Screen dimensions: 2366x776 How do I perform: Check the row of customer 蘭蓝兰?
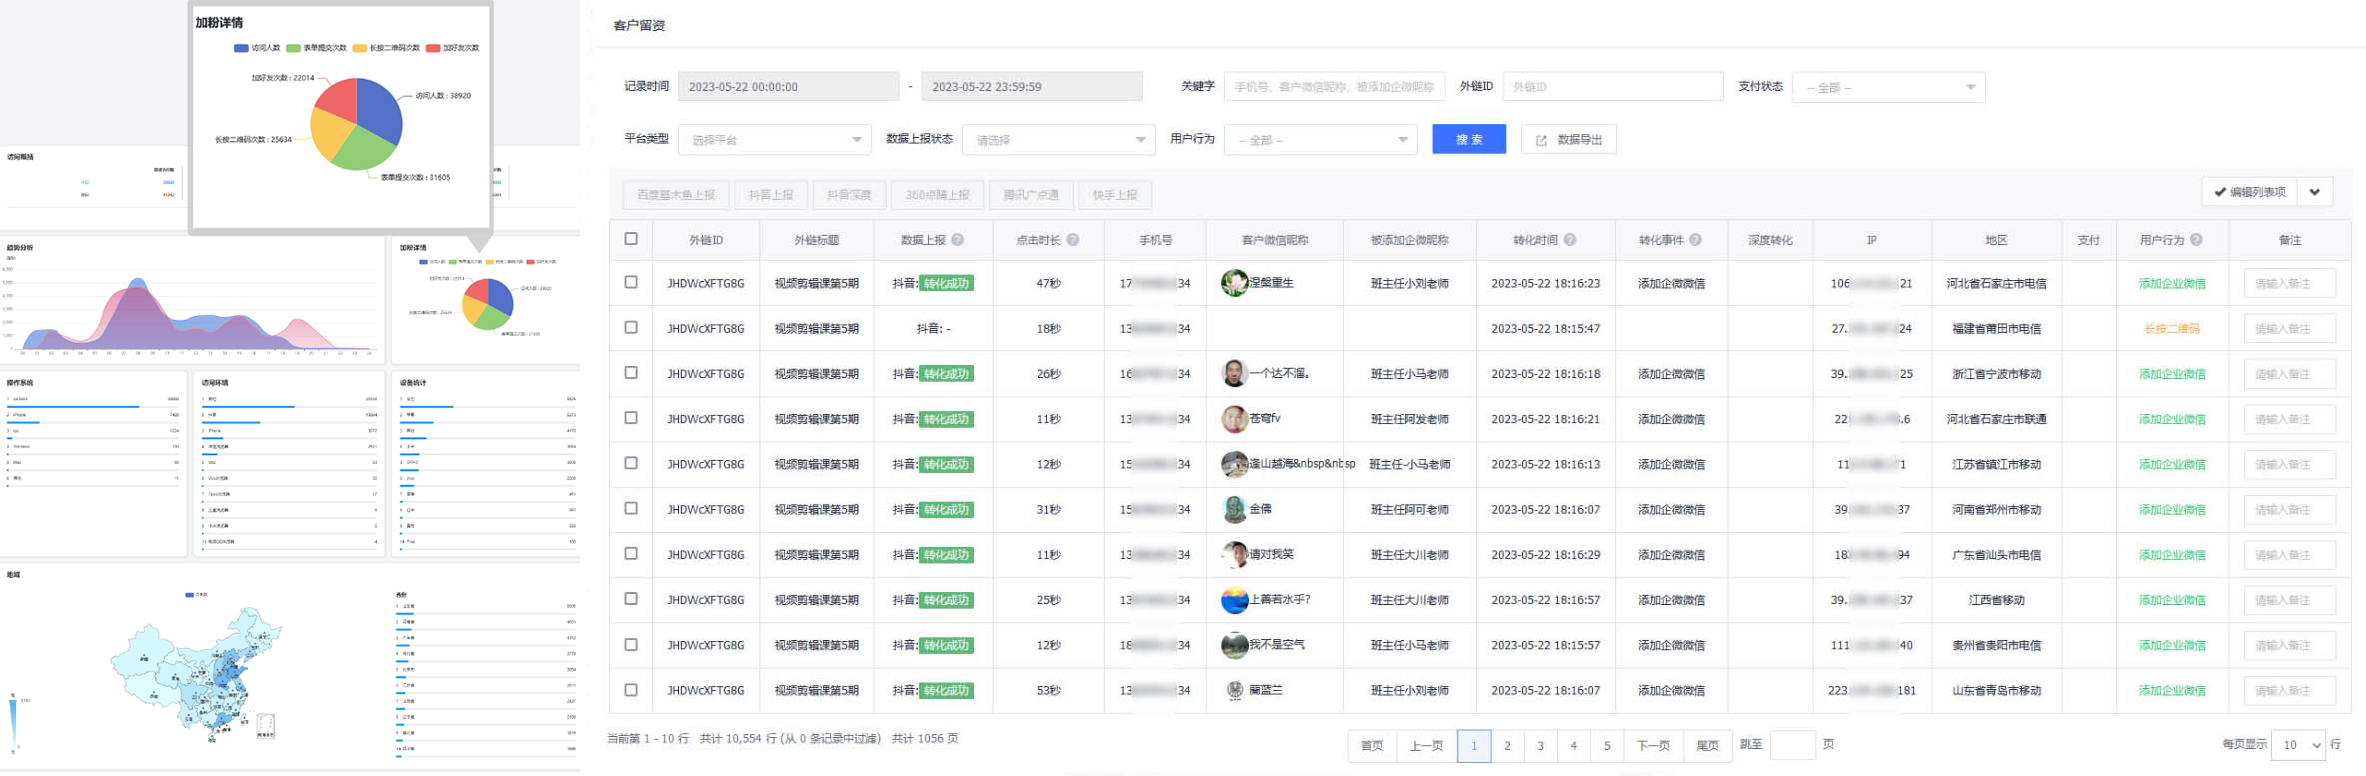(631, 689)
